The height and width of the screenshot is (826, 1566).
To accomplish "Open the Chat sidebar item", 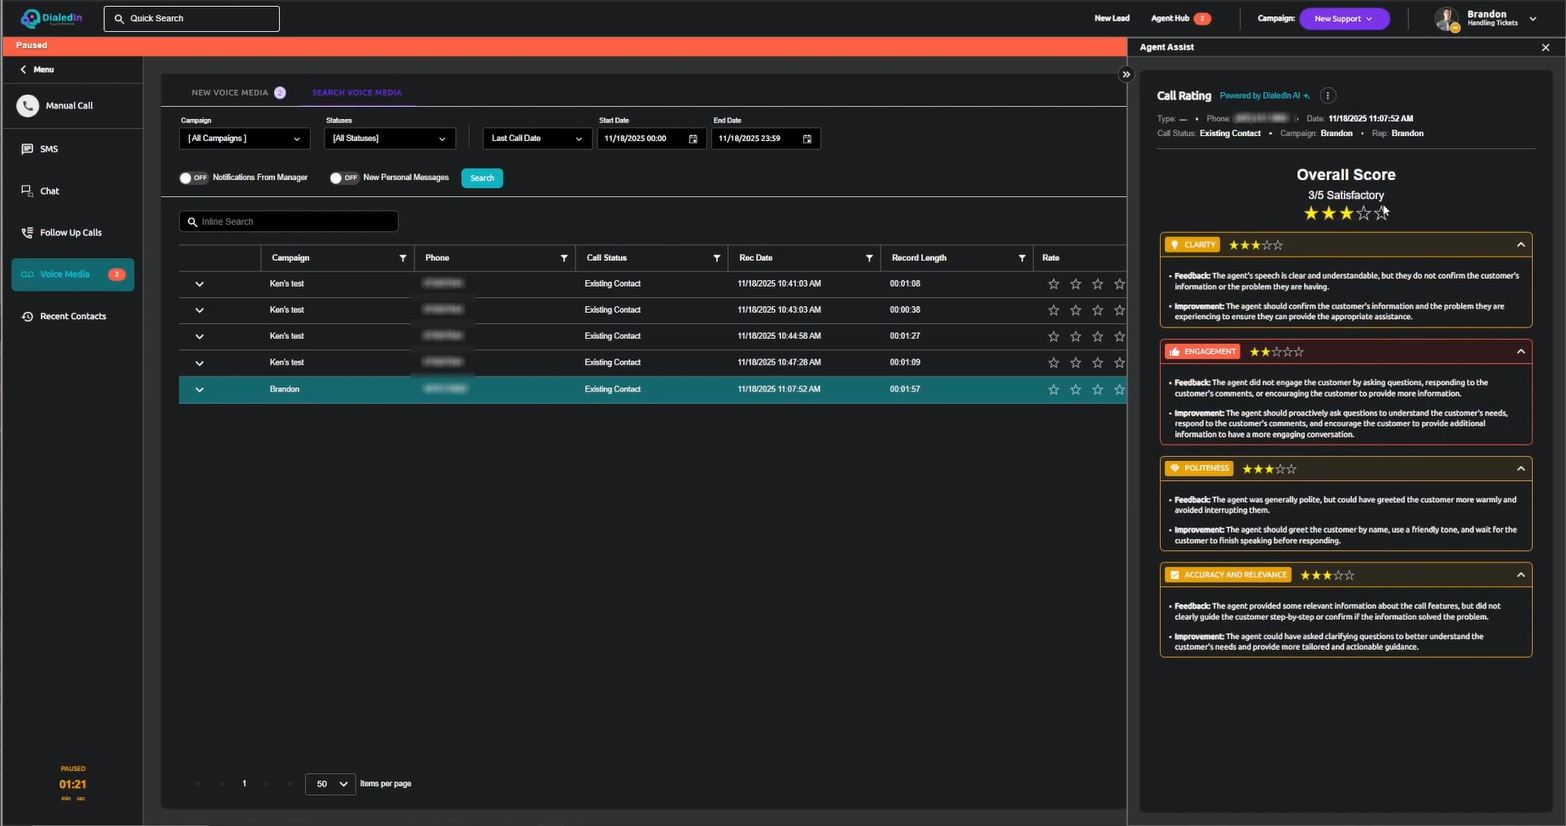I will point(49,191).
